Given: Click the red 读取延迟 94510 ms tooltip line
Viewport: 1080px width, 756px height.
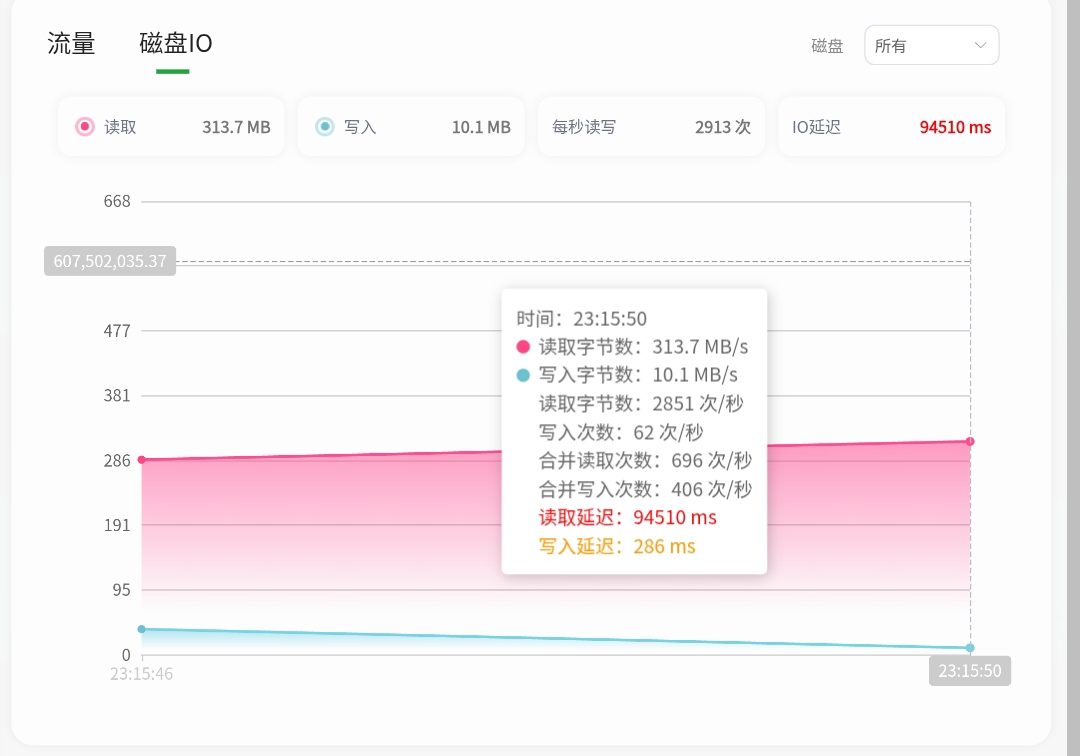Looking at the screenshot, I should click(x=628, y=518).
